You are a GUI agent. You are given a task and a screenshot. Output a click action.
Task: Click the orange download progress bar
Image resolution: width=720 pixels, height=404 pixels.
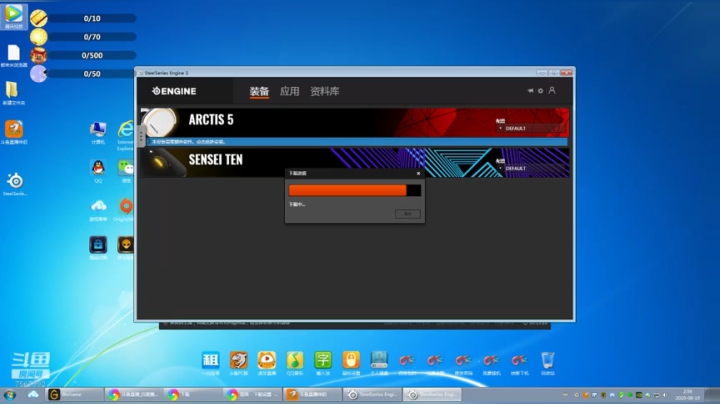tap(354, 190)
